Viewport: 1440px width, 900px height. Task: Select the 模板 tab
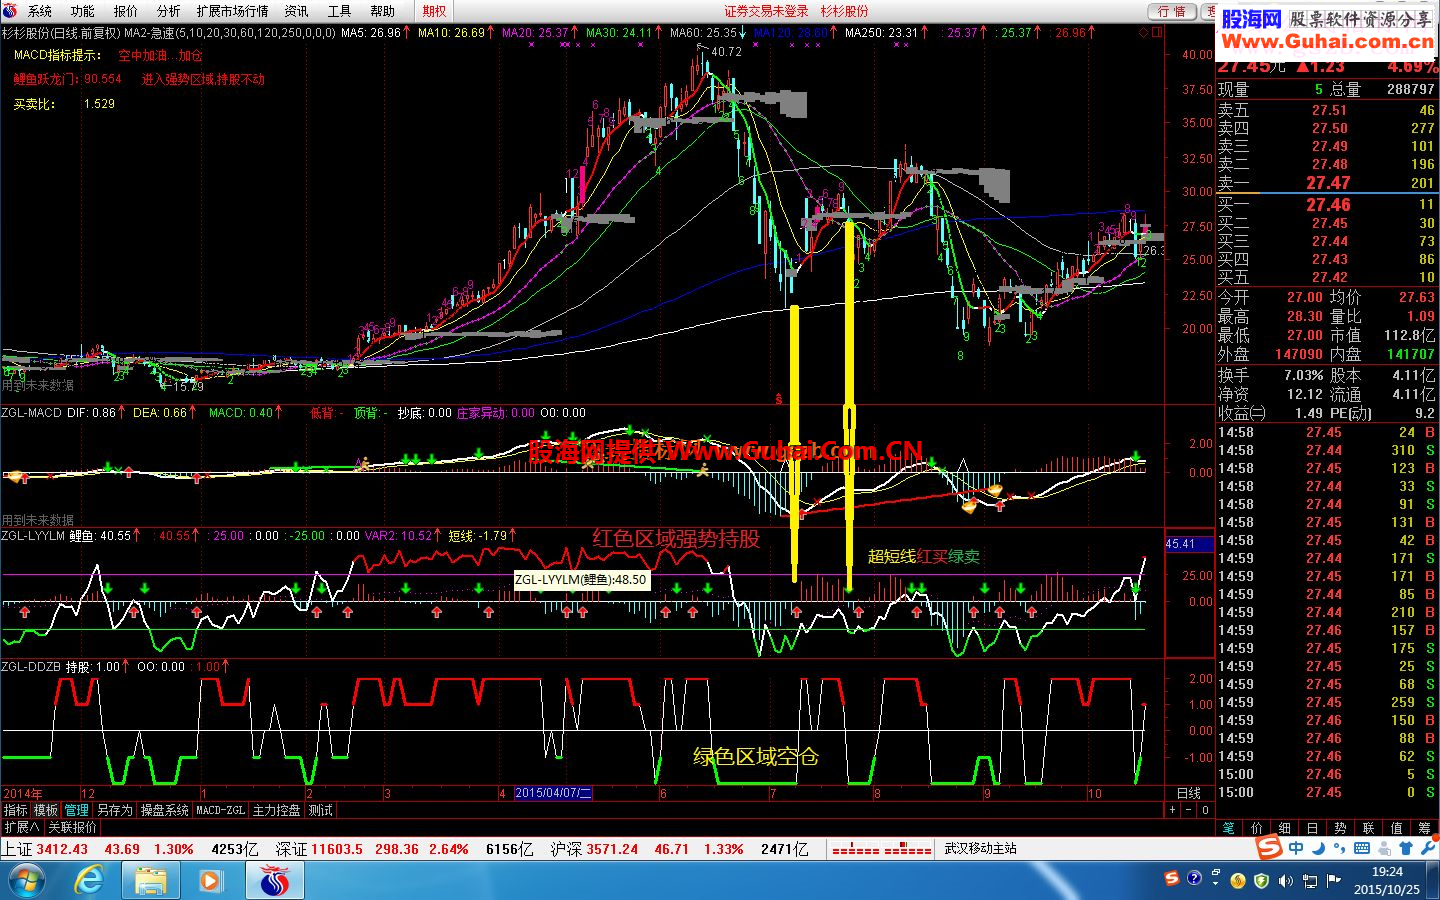(46, 810)
